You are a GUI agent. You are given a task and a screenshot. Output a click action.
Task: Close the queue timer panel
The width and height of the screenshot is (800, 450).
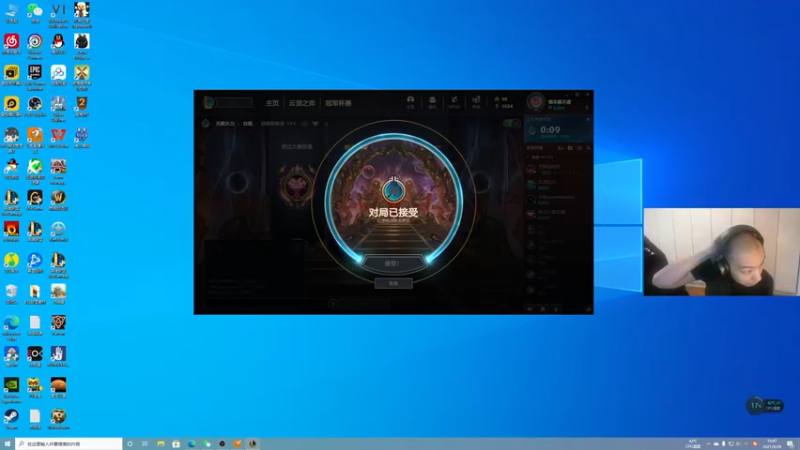(x=588, y=119)
